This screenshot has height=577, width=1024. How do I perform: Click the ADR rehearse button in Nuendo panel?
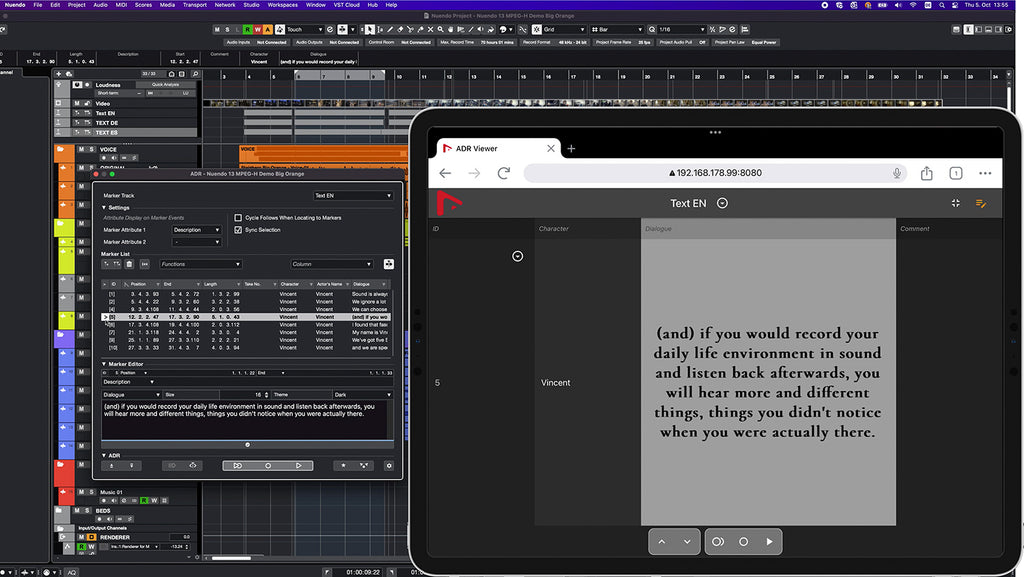(238, 465)
